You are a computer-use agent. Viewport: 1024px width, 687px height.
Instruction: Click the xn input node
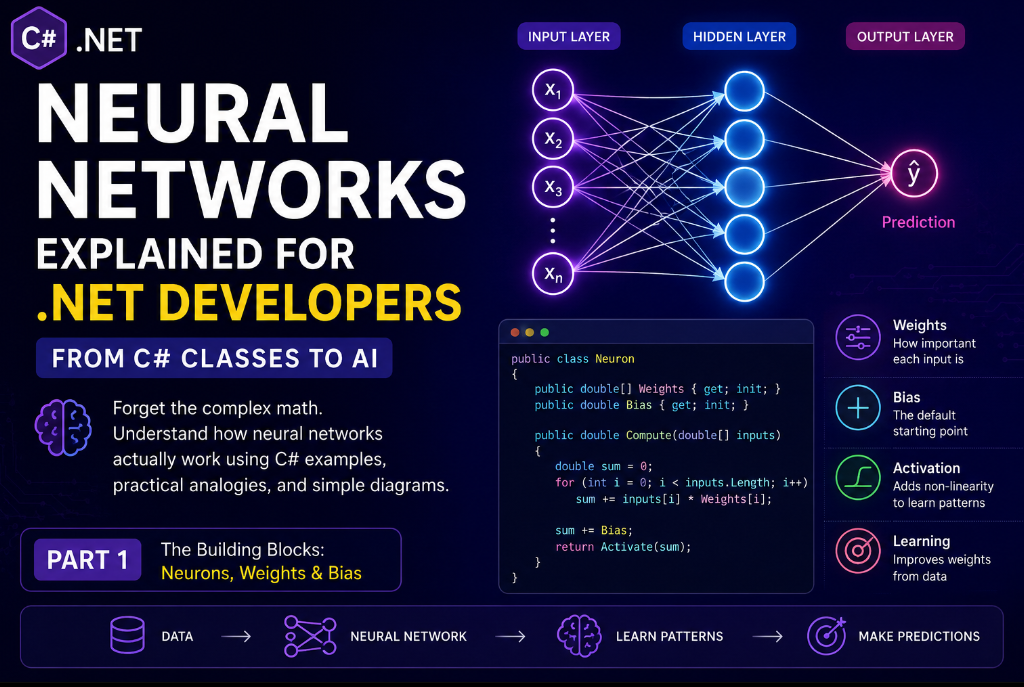click(552, 274)
